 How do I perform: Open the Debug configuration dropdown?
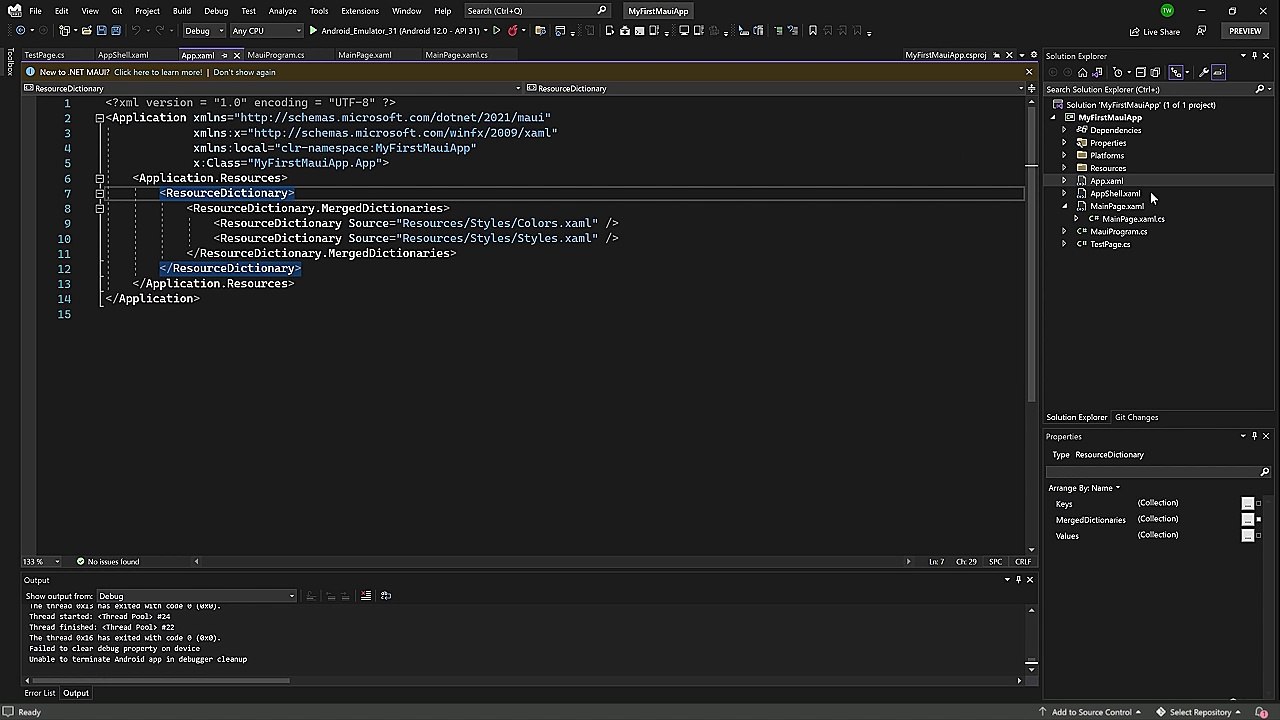coord(204,31)
